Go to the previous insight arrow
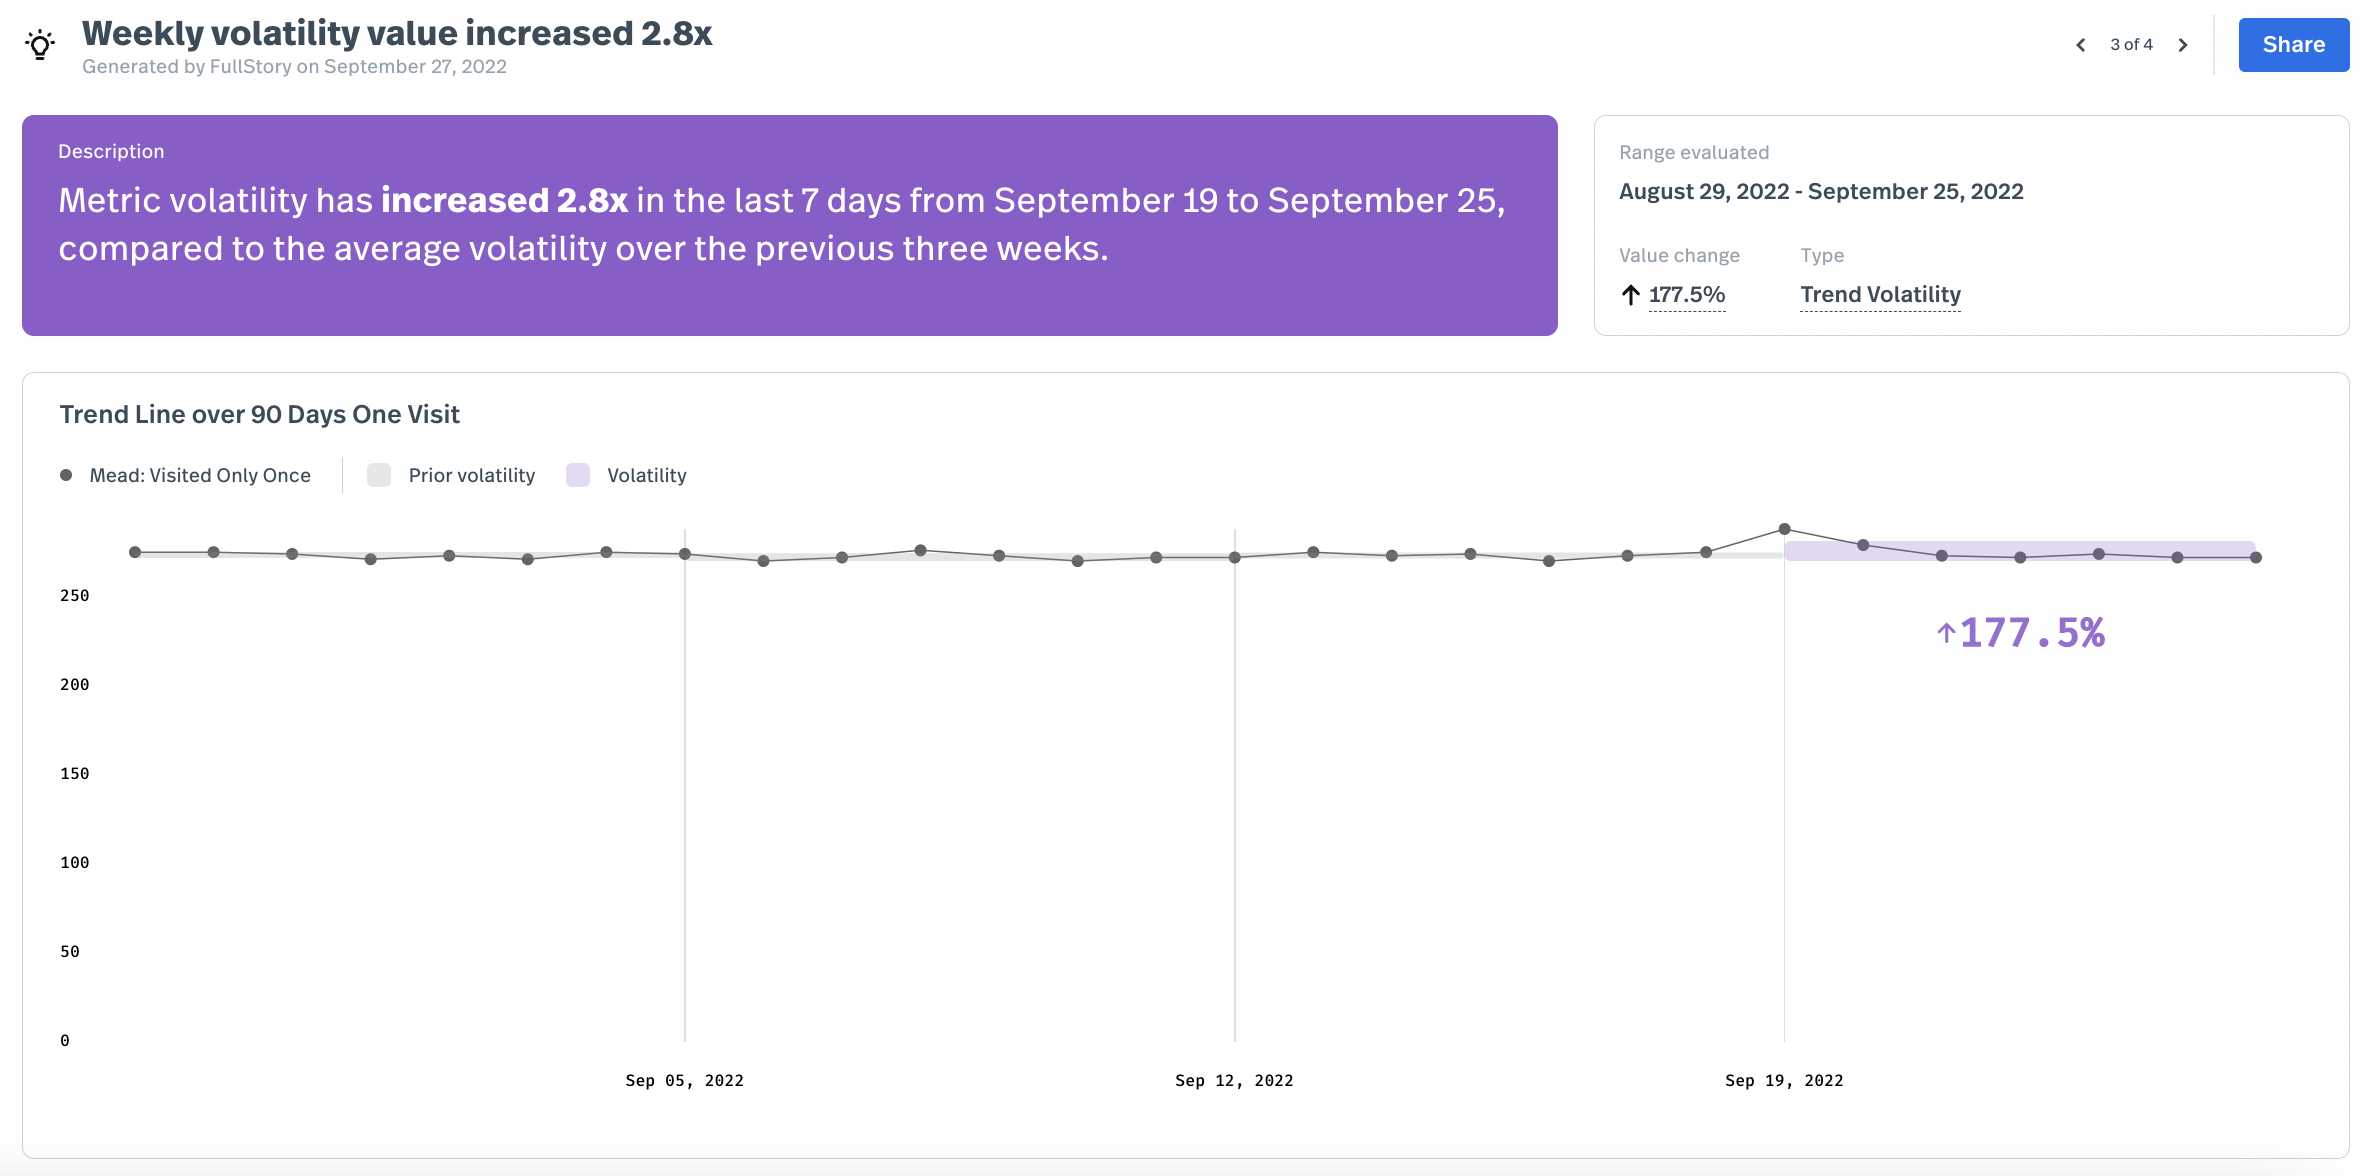The width and height of the screenshot is (2368, 1176). point(2081,45)
